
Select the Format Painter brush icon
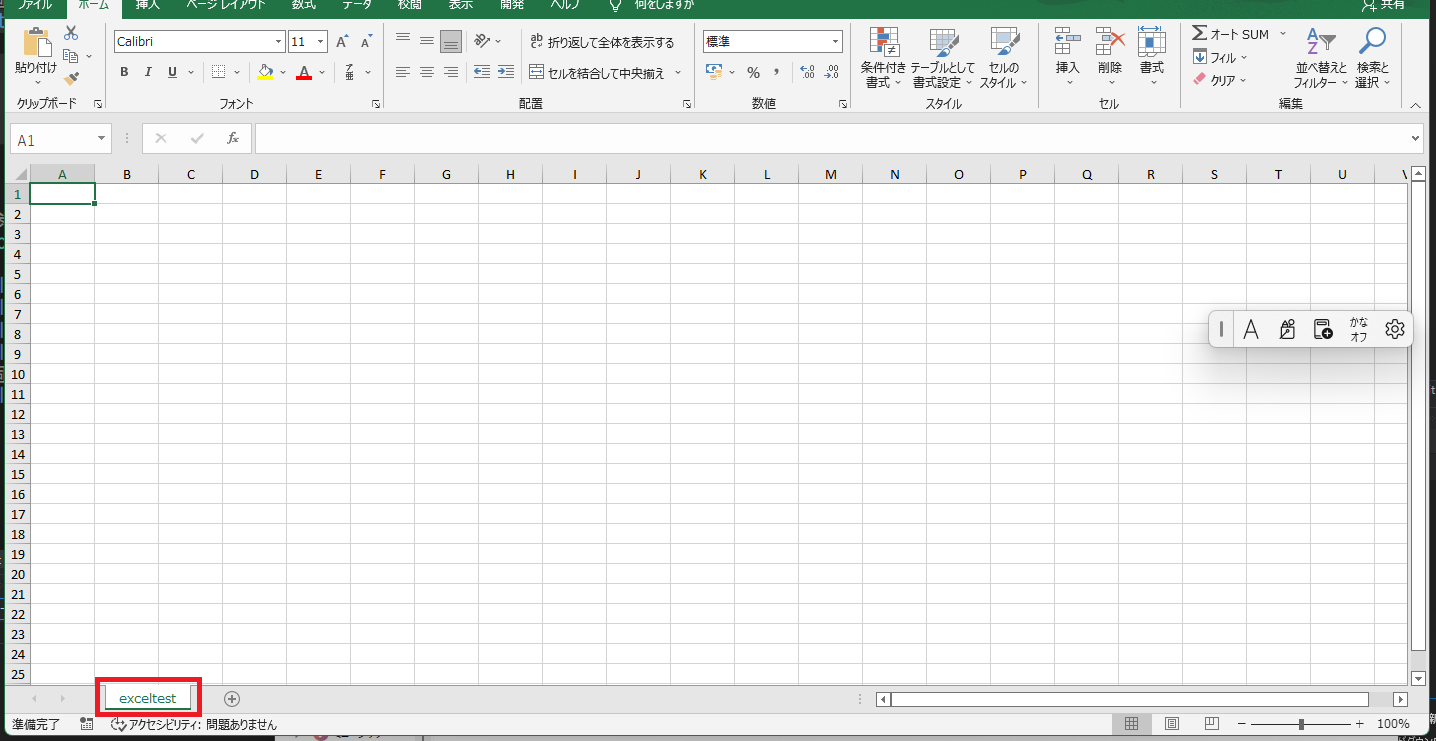[71, 78]
